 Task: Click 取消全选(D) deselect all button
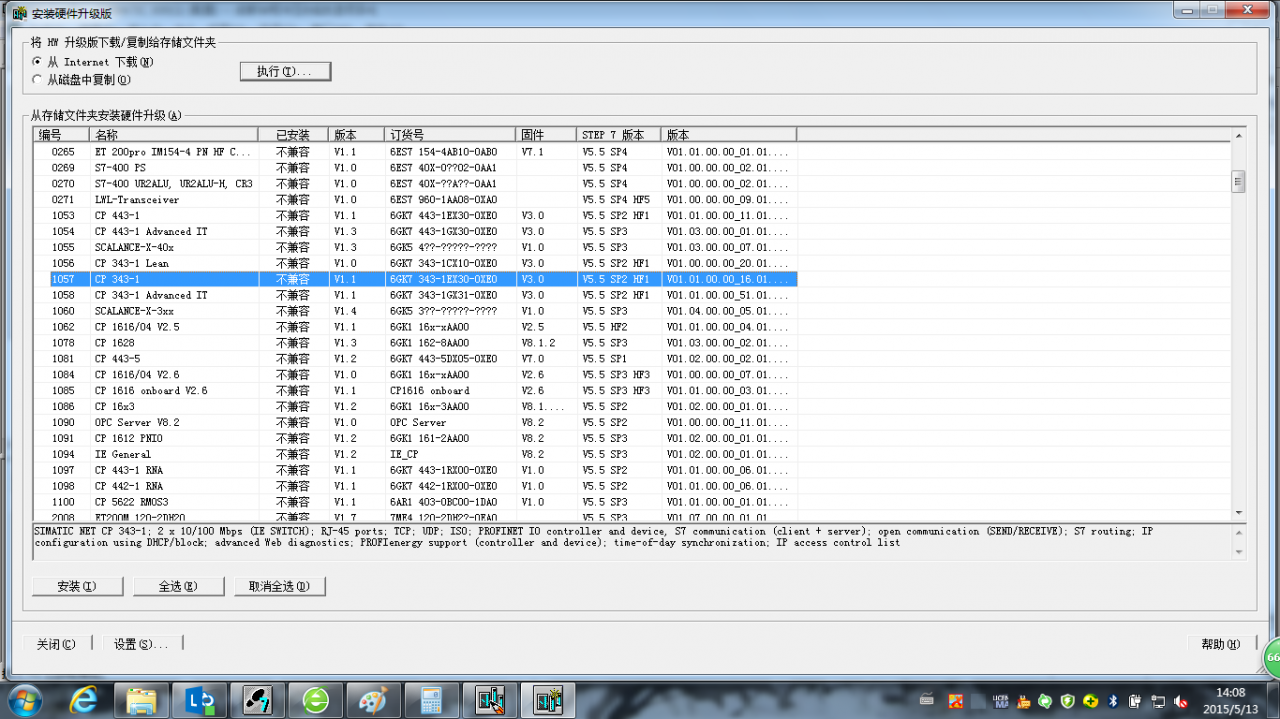tap(280, 586)
